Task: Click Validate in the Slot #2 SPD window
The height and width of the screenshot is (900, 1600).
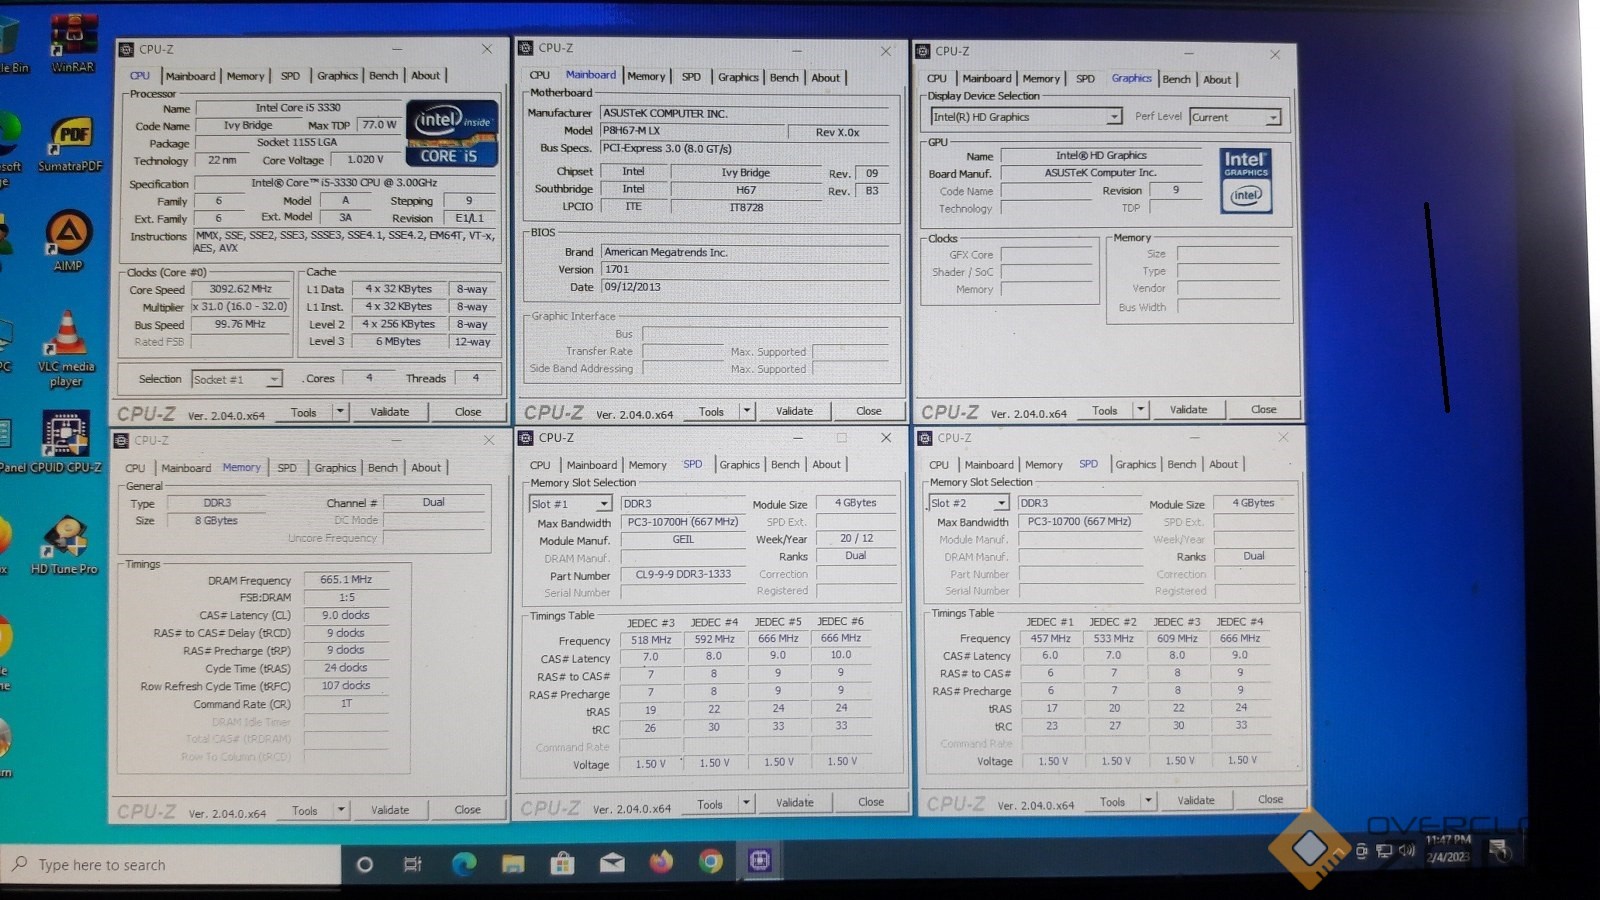Action: tap(1196, 800)
